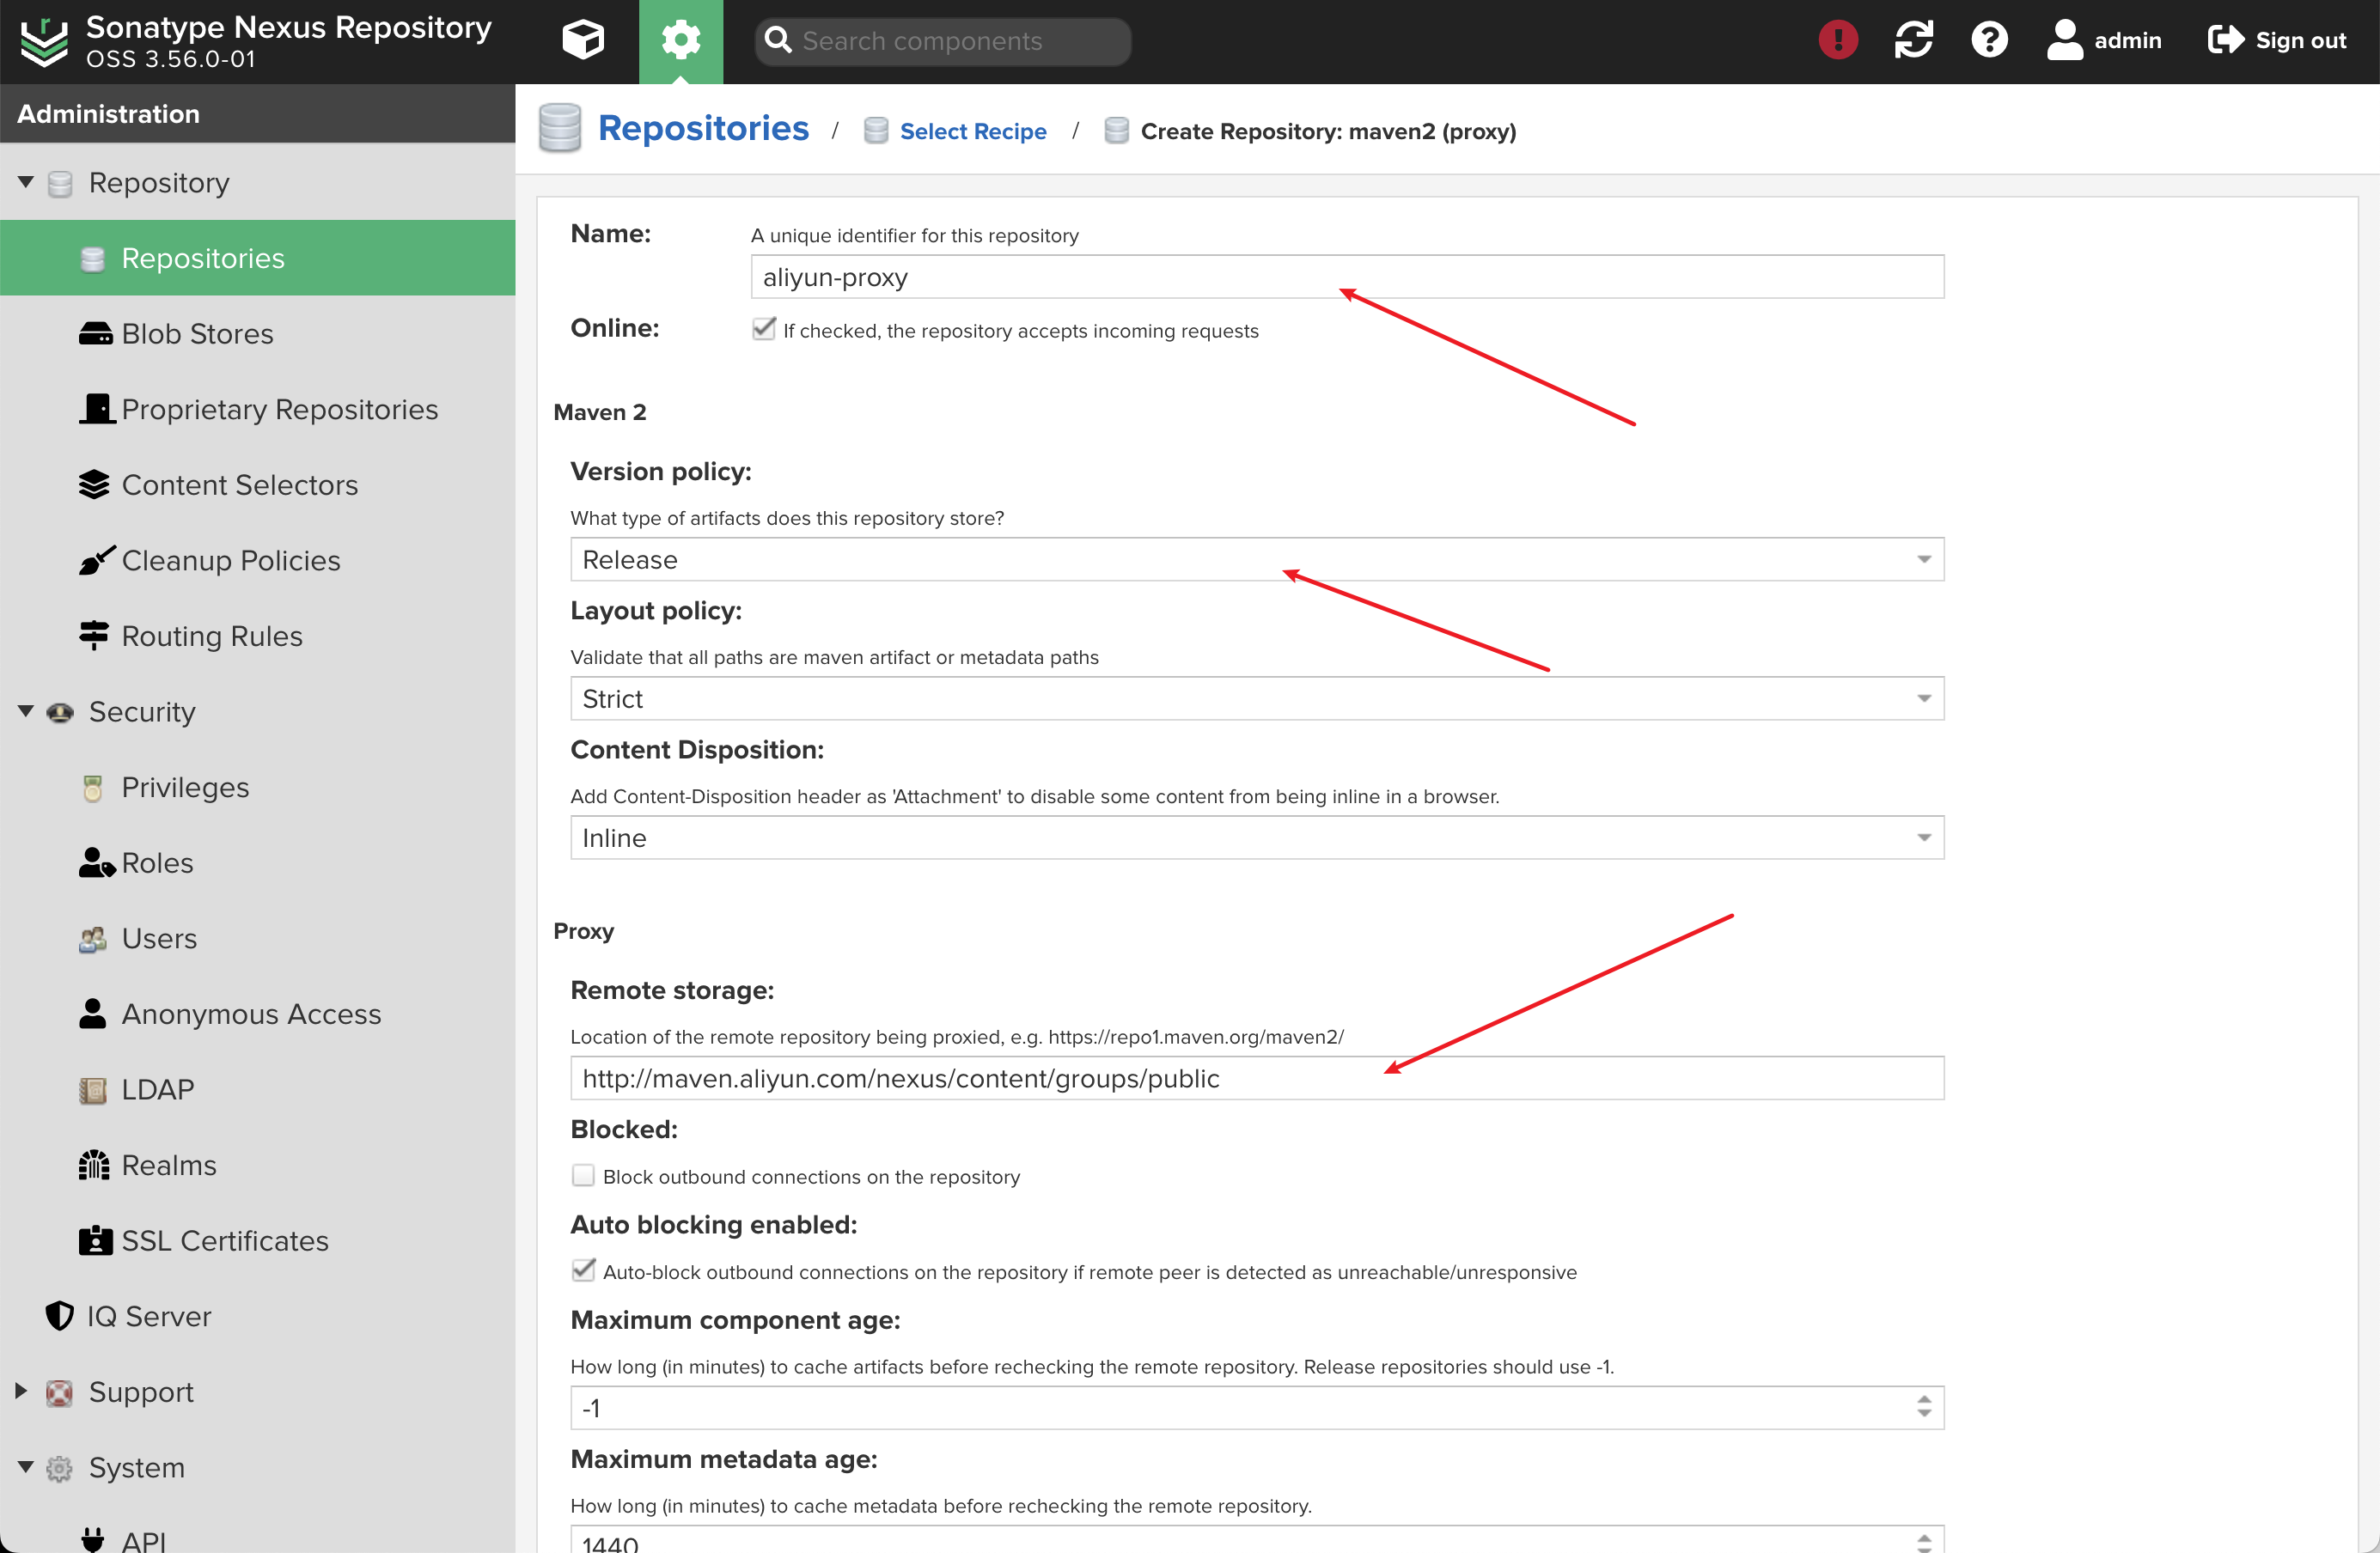Click the Remote storage URL field
This screenshot has height=1553, width=2380.
click(1257, 1077)
